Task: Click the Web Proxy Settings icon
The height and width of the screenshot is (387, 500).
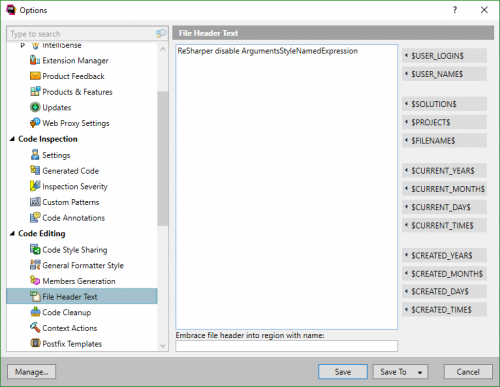Action: click(x=35, y=123)
